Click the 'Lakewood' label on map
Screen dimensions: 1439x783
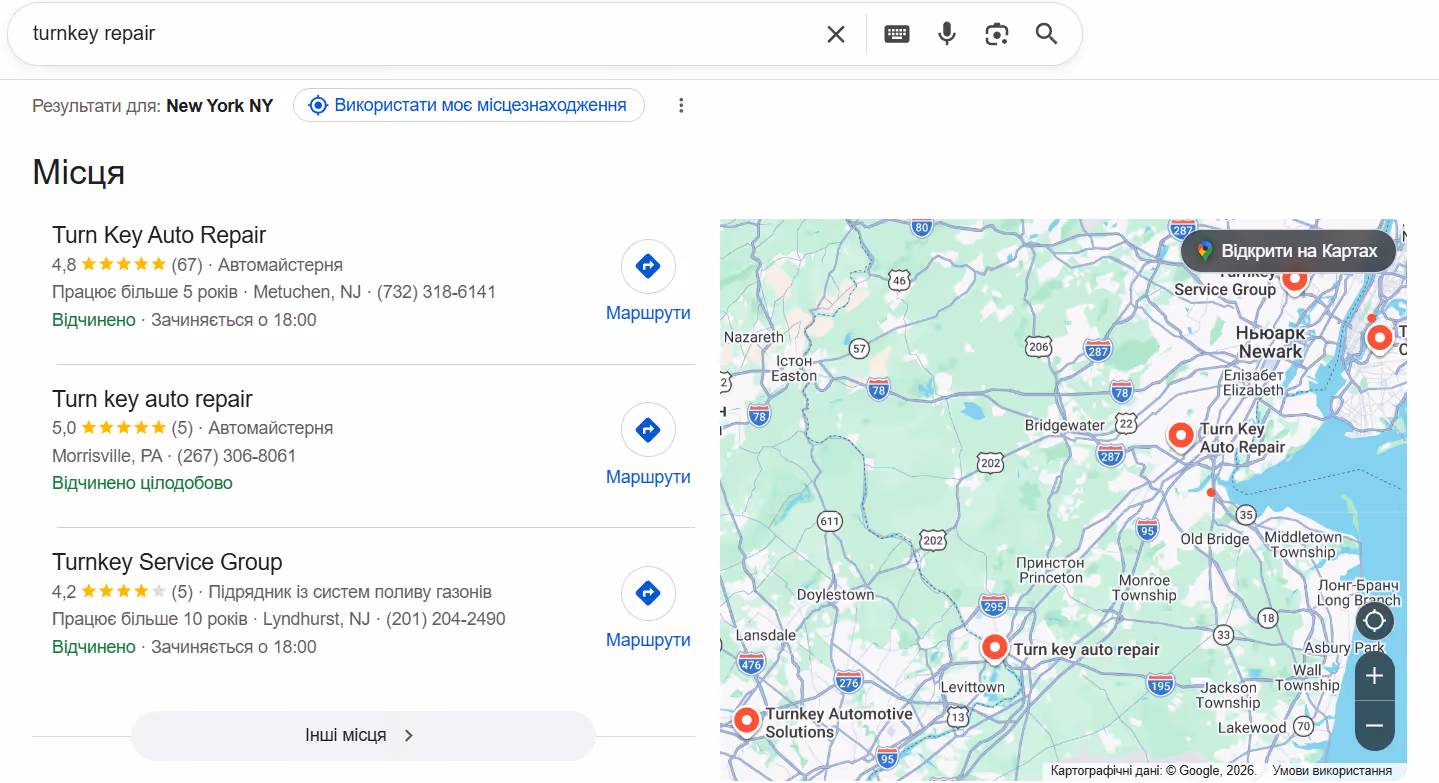tap(1252, 727)
